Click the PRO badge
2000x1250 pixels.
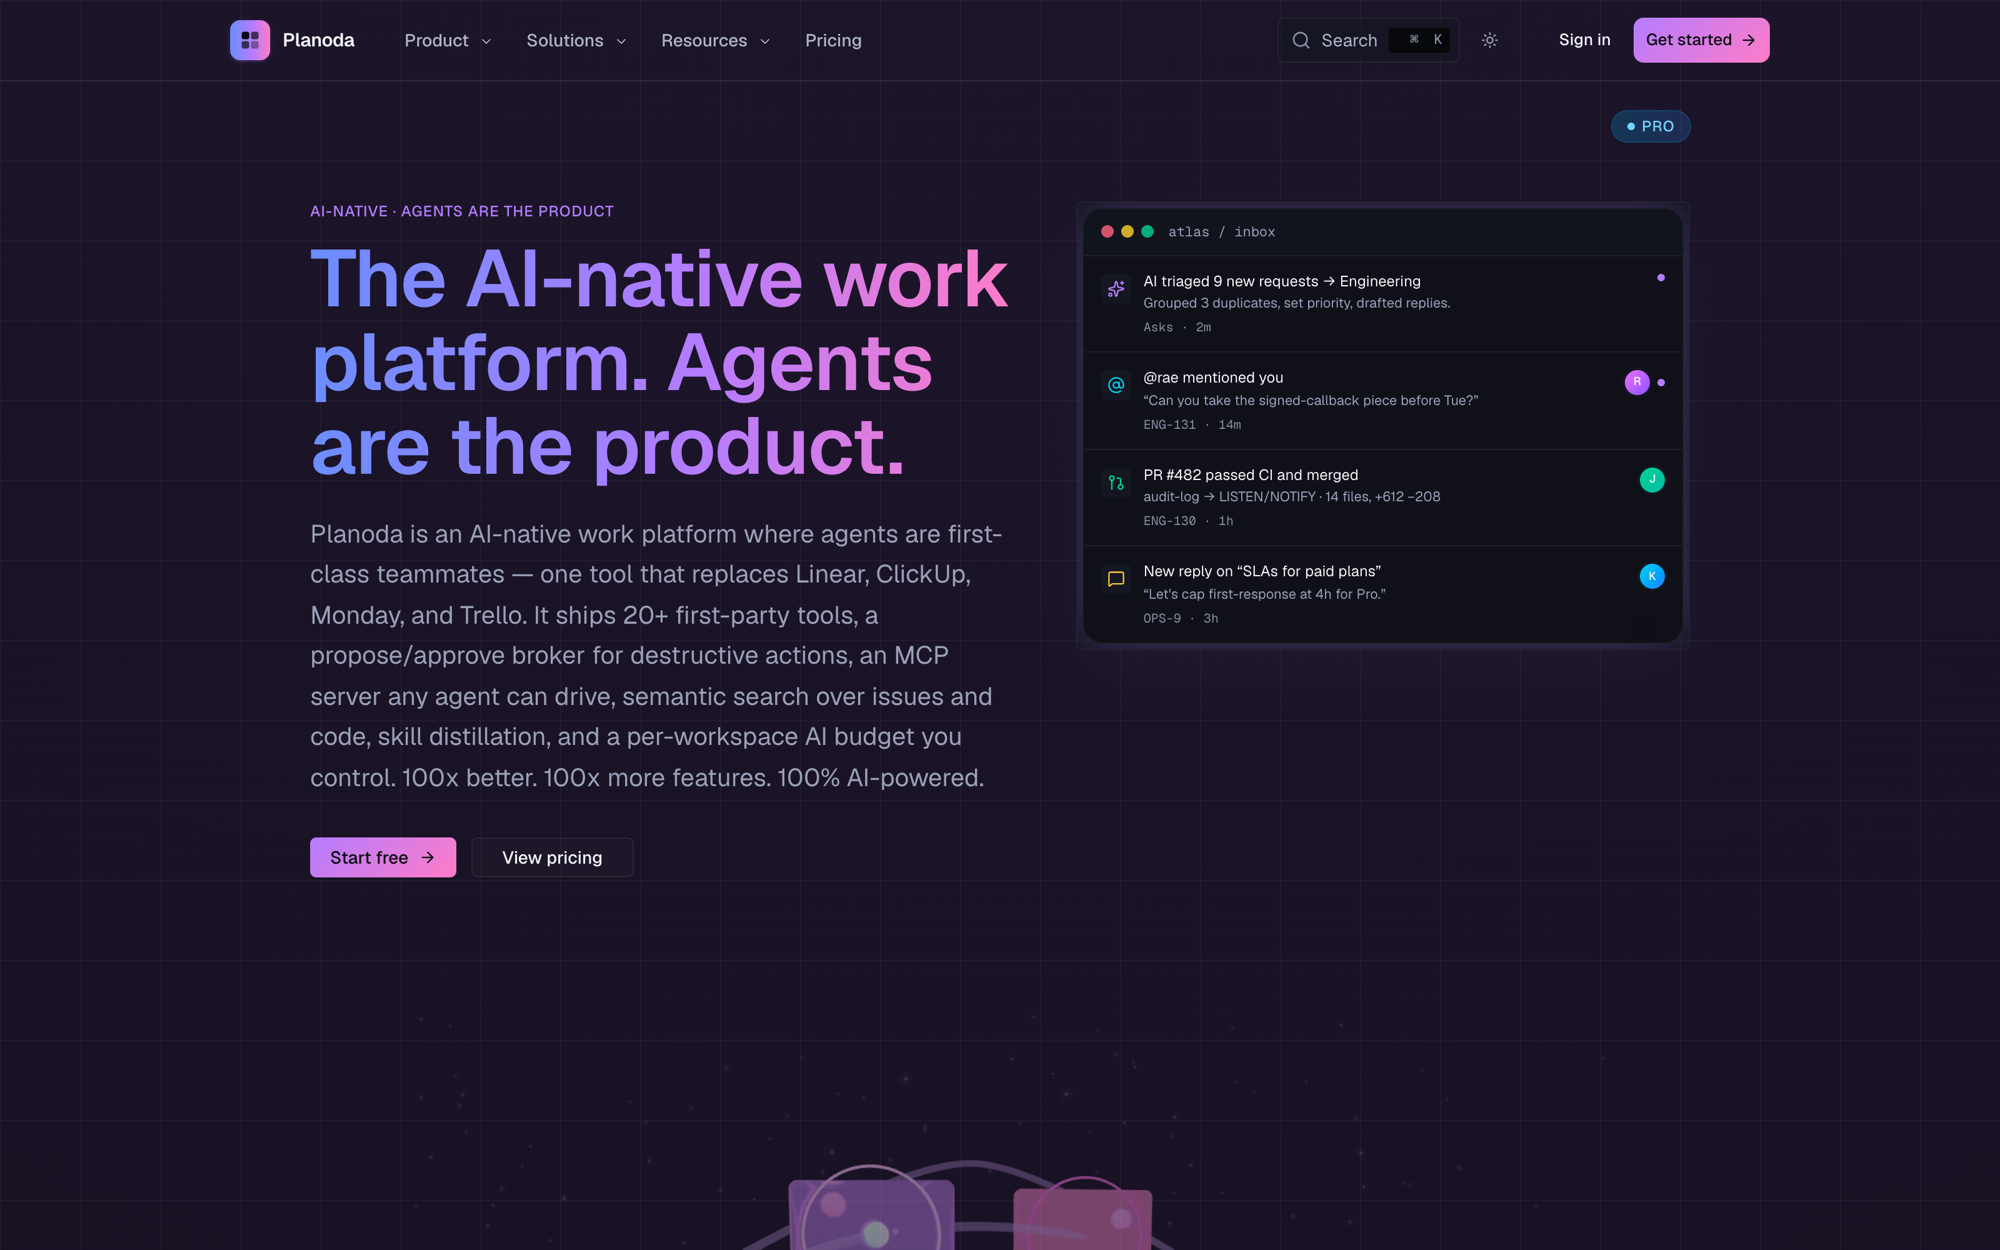(1650, 126)
